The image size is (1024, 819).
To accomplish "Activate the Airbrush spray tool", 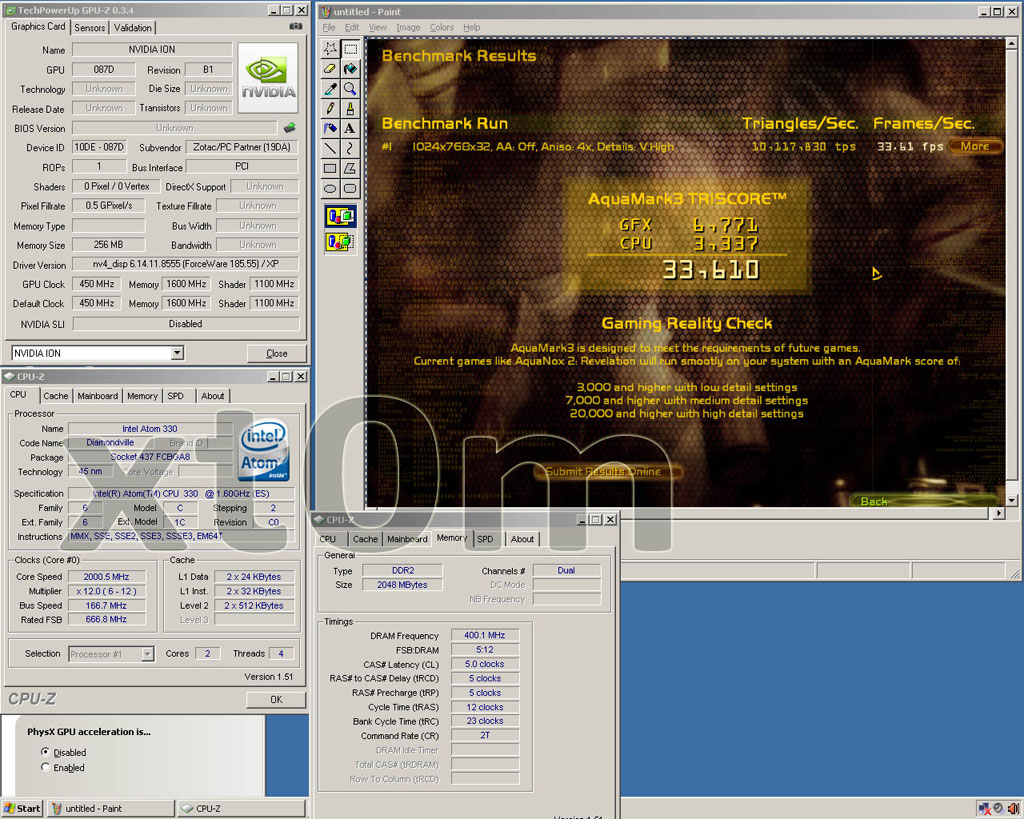I will (x=330, y=129).
